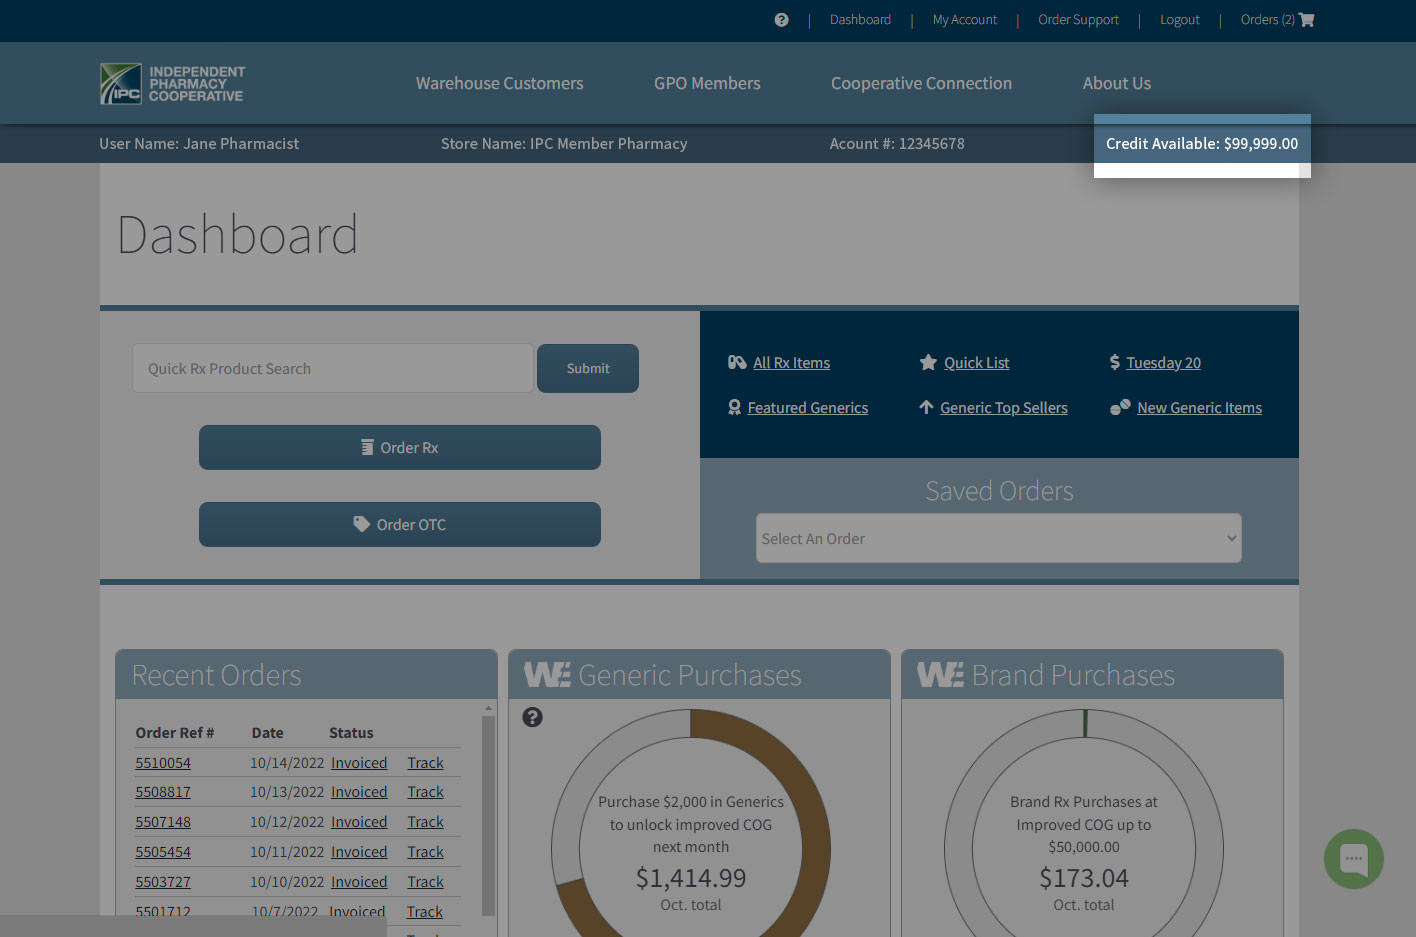Click the Recent Orders list scrollbar
This screenshot has width=1416, height=937.
488,815
